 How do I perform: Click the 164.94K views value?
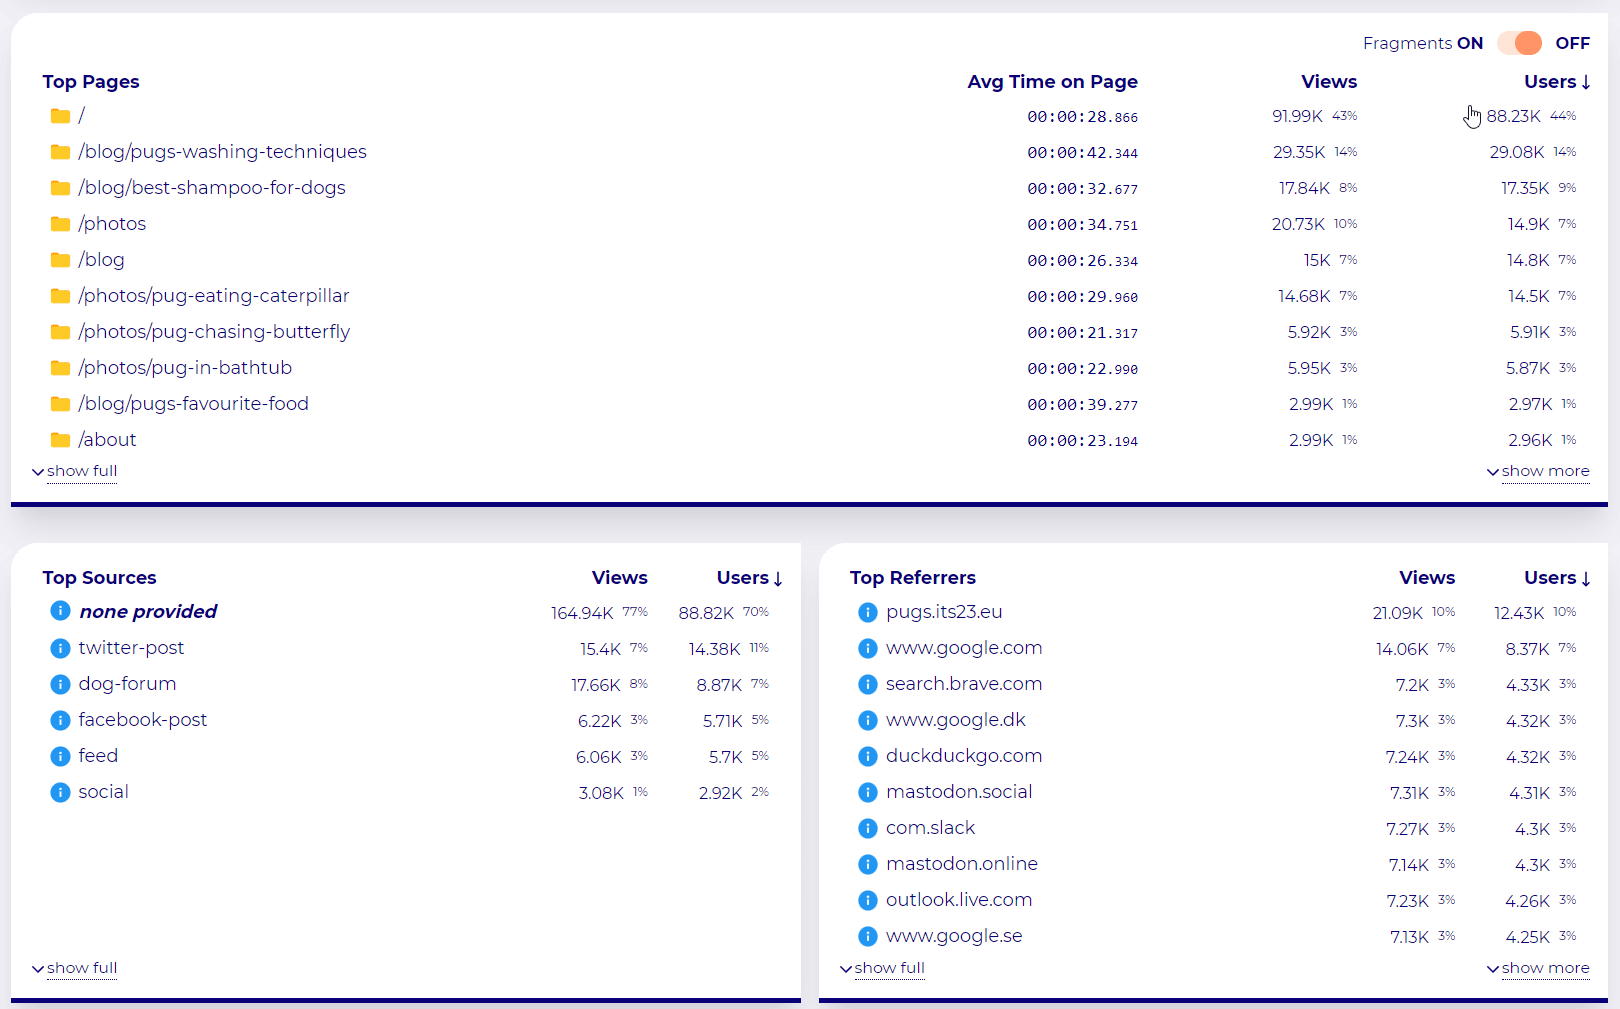coord(582,613)
